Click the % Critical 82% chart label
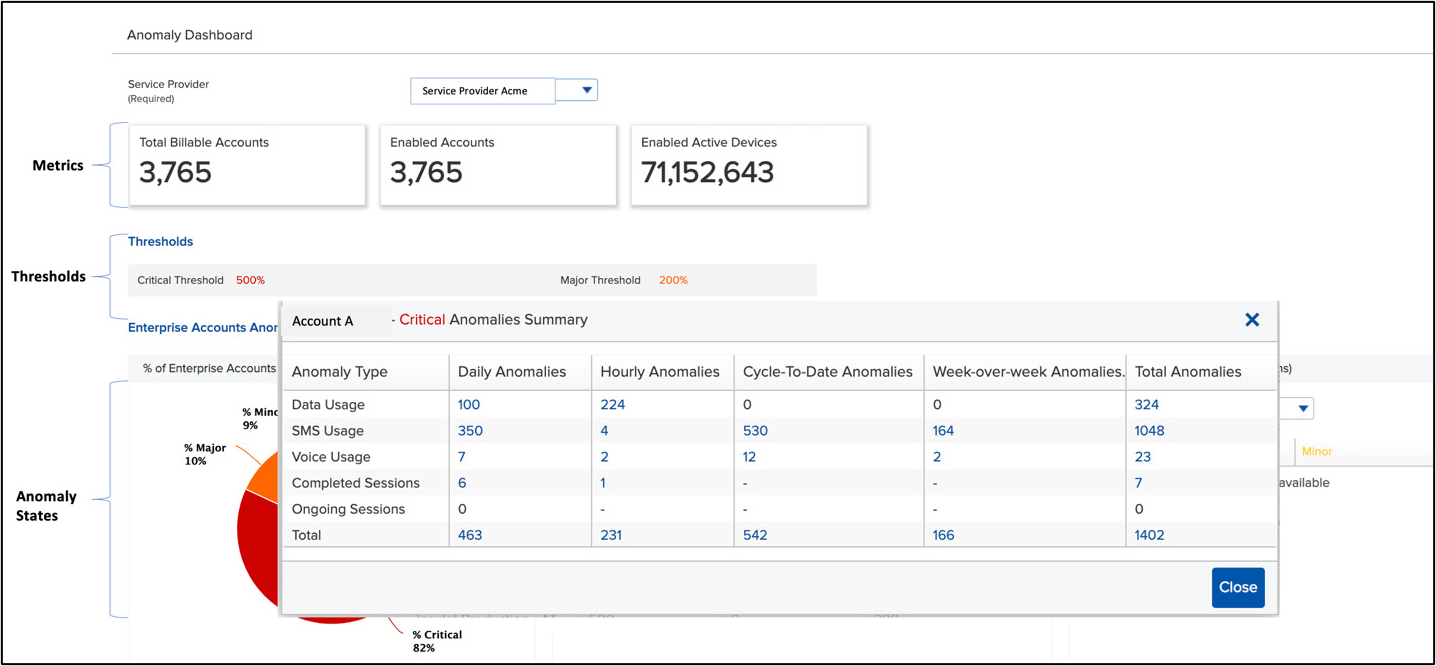The height and width of the screenshot is (666, 1436). 437,641
